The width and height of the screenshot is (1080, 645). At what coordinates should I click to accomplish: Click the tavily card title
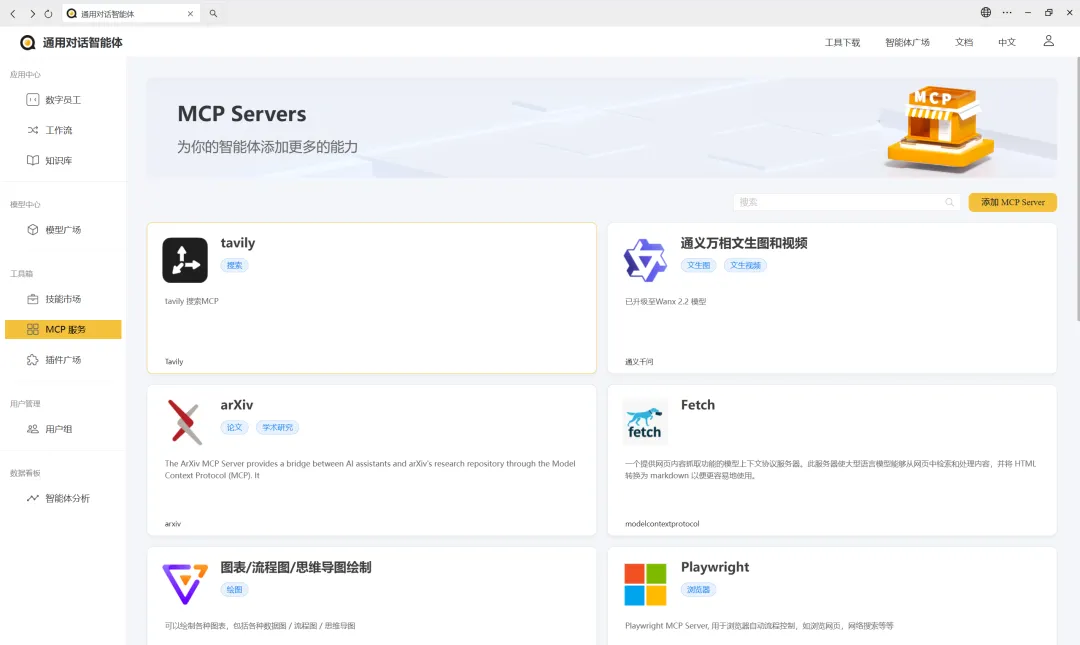click(x=238, y=243)
